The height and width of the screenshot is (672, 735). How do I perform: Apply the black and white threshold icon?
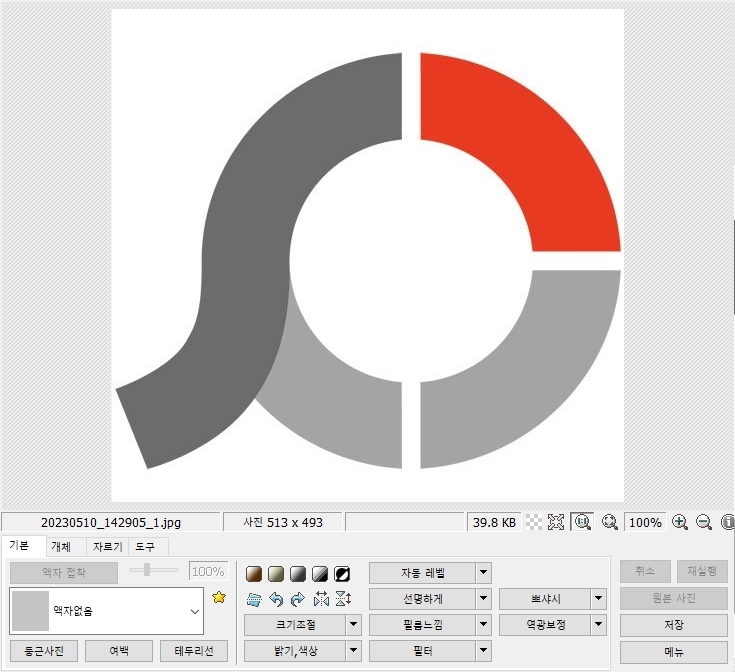pos(320,574)
